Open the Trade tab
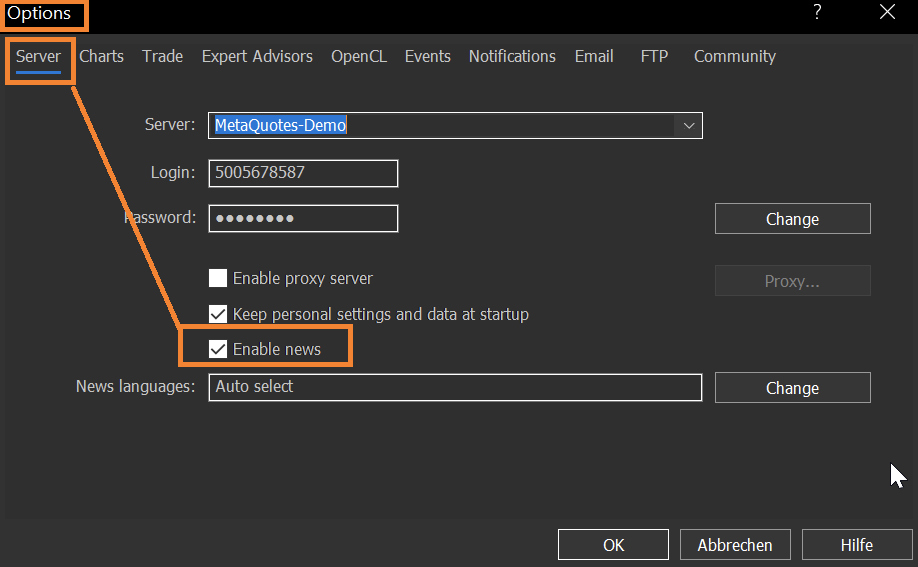This screenshot has width=918, height=567. click(162, 56)
